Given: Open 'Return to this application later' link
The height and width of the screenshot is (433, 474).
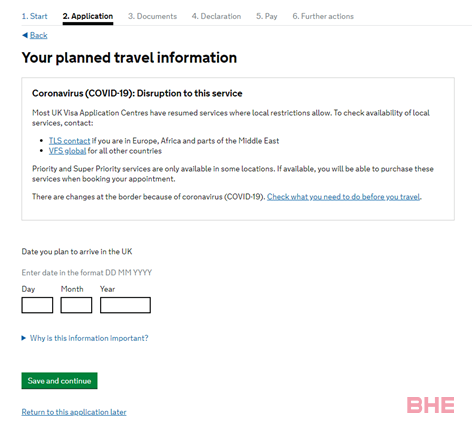Looking at the screenshot, I should [74, 412].
